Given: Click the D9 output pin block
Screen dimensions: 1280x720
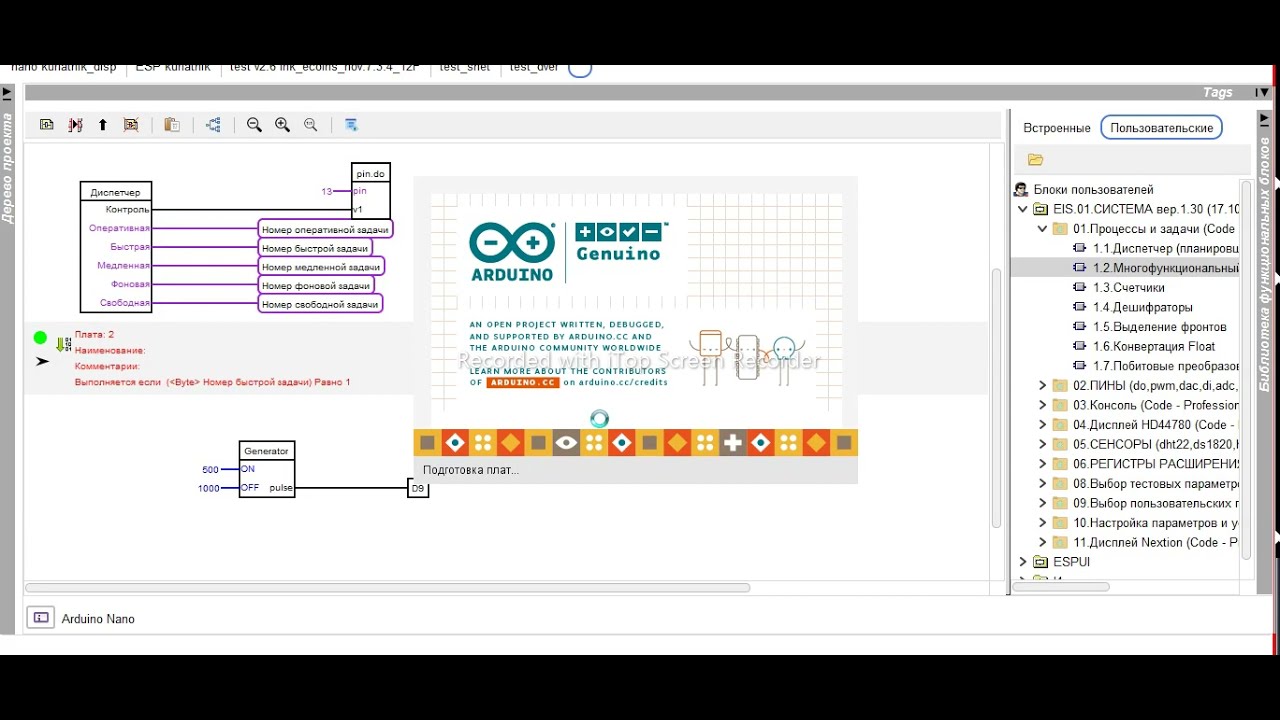Looking at the screenshot, I should (x=418, y=489).
